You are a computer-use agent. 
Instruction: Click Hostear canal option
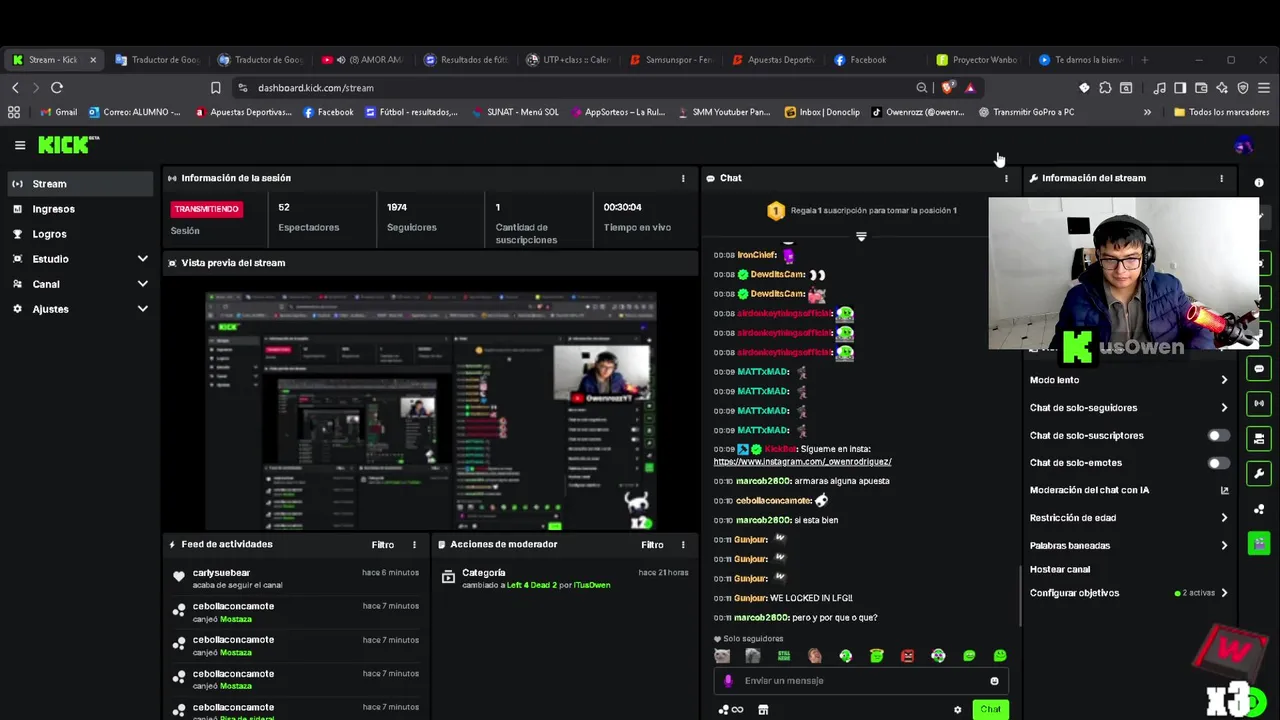click(x=1060, y=569)
